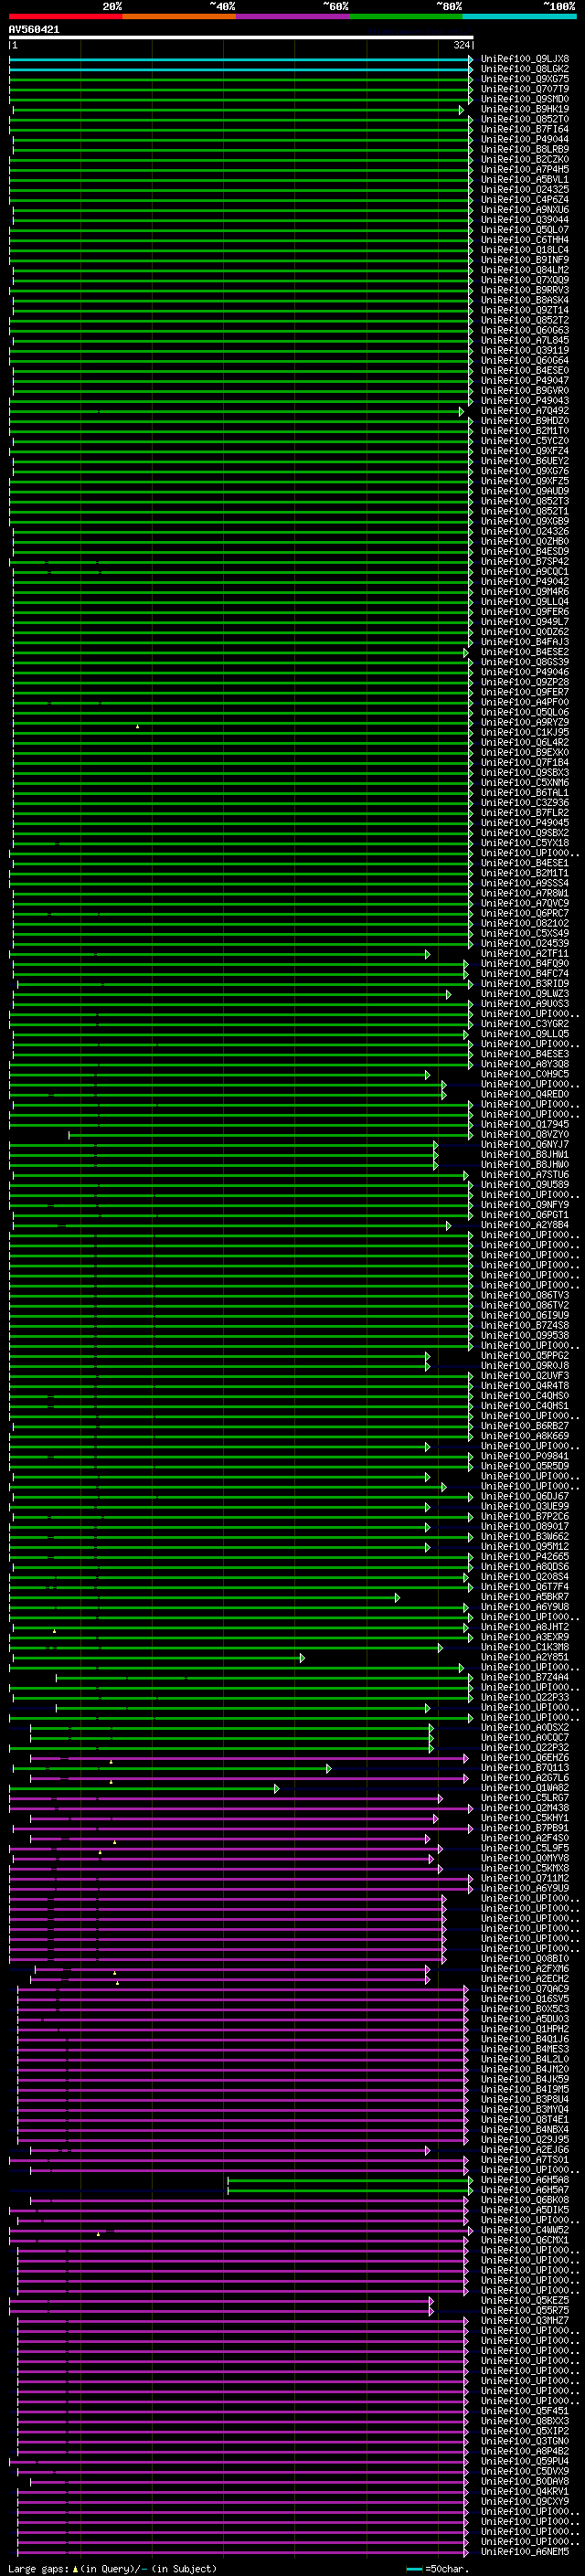
Task: Pick the UniRef100_C4WW52 row label
Action: [x=525, y=2230]
